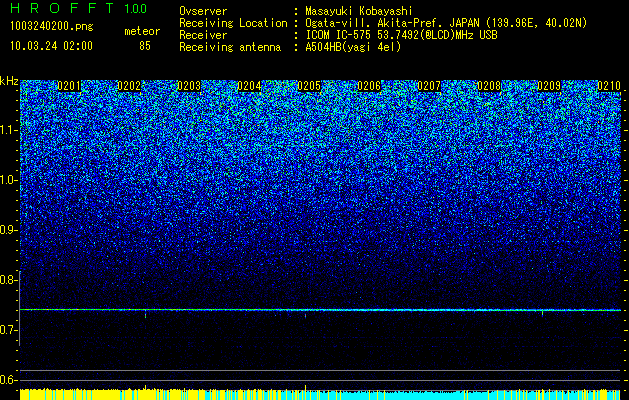
Task: Select the 0.8 frequency axis label
Action: [x=8, y=280]
